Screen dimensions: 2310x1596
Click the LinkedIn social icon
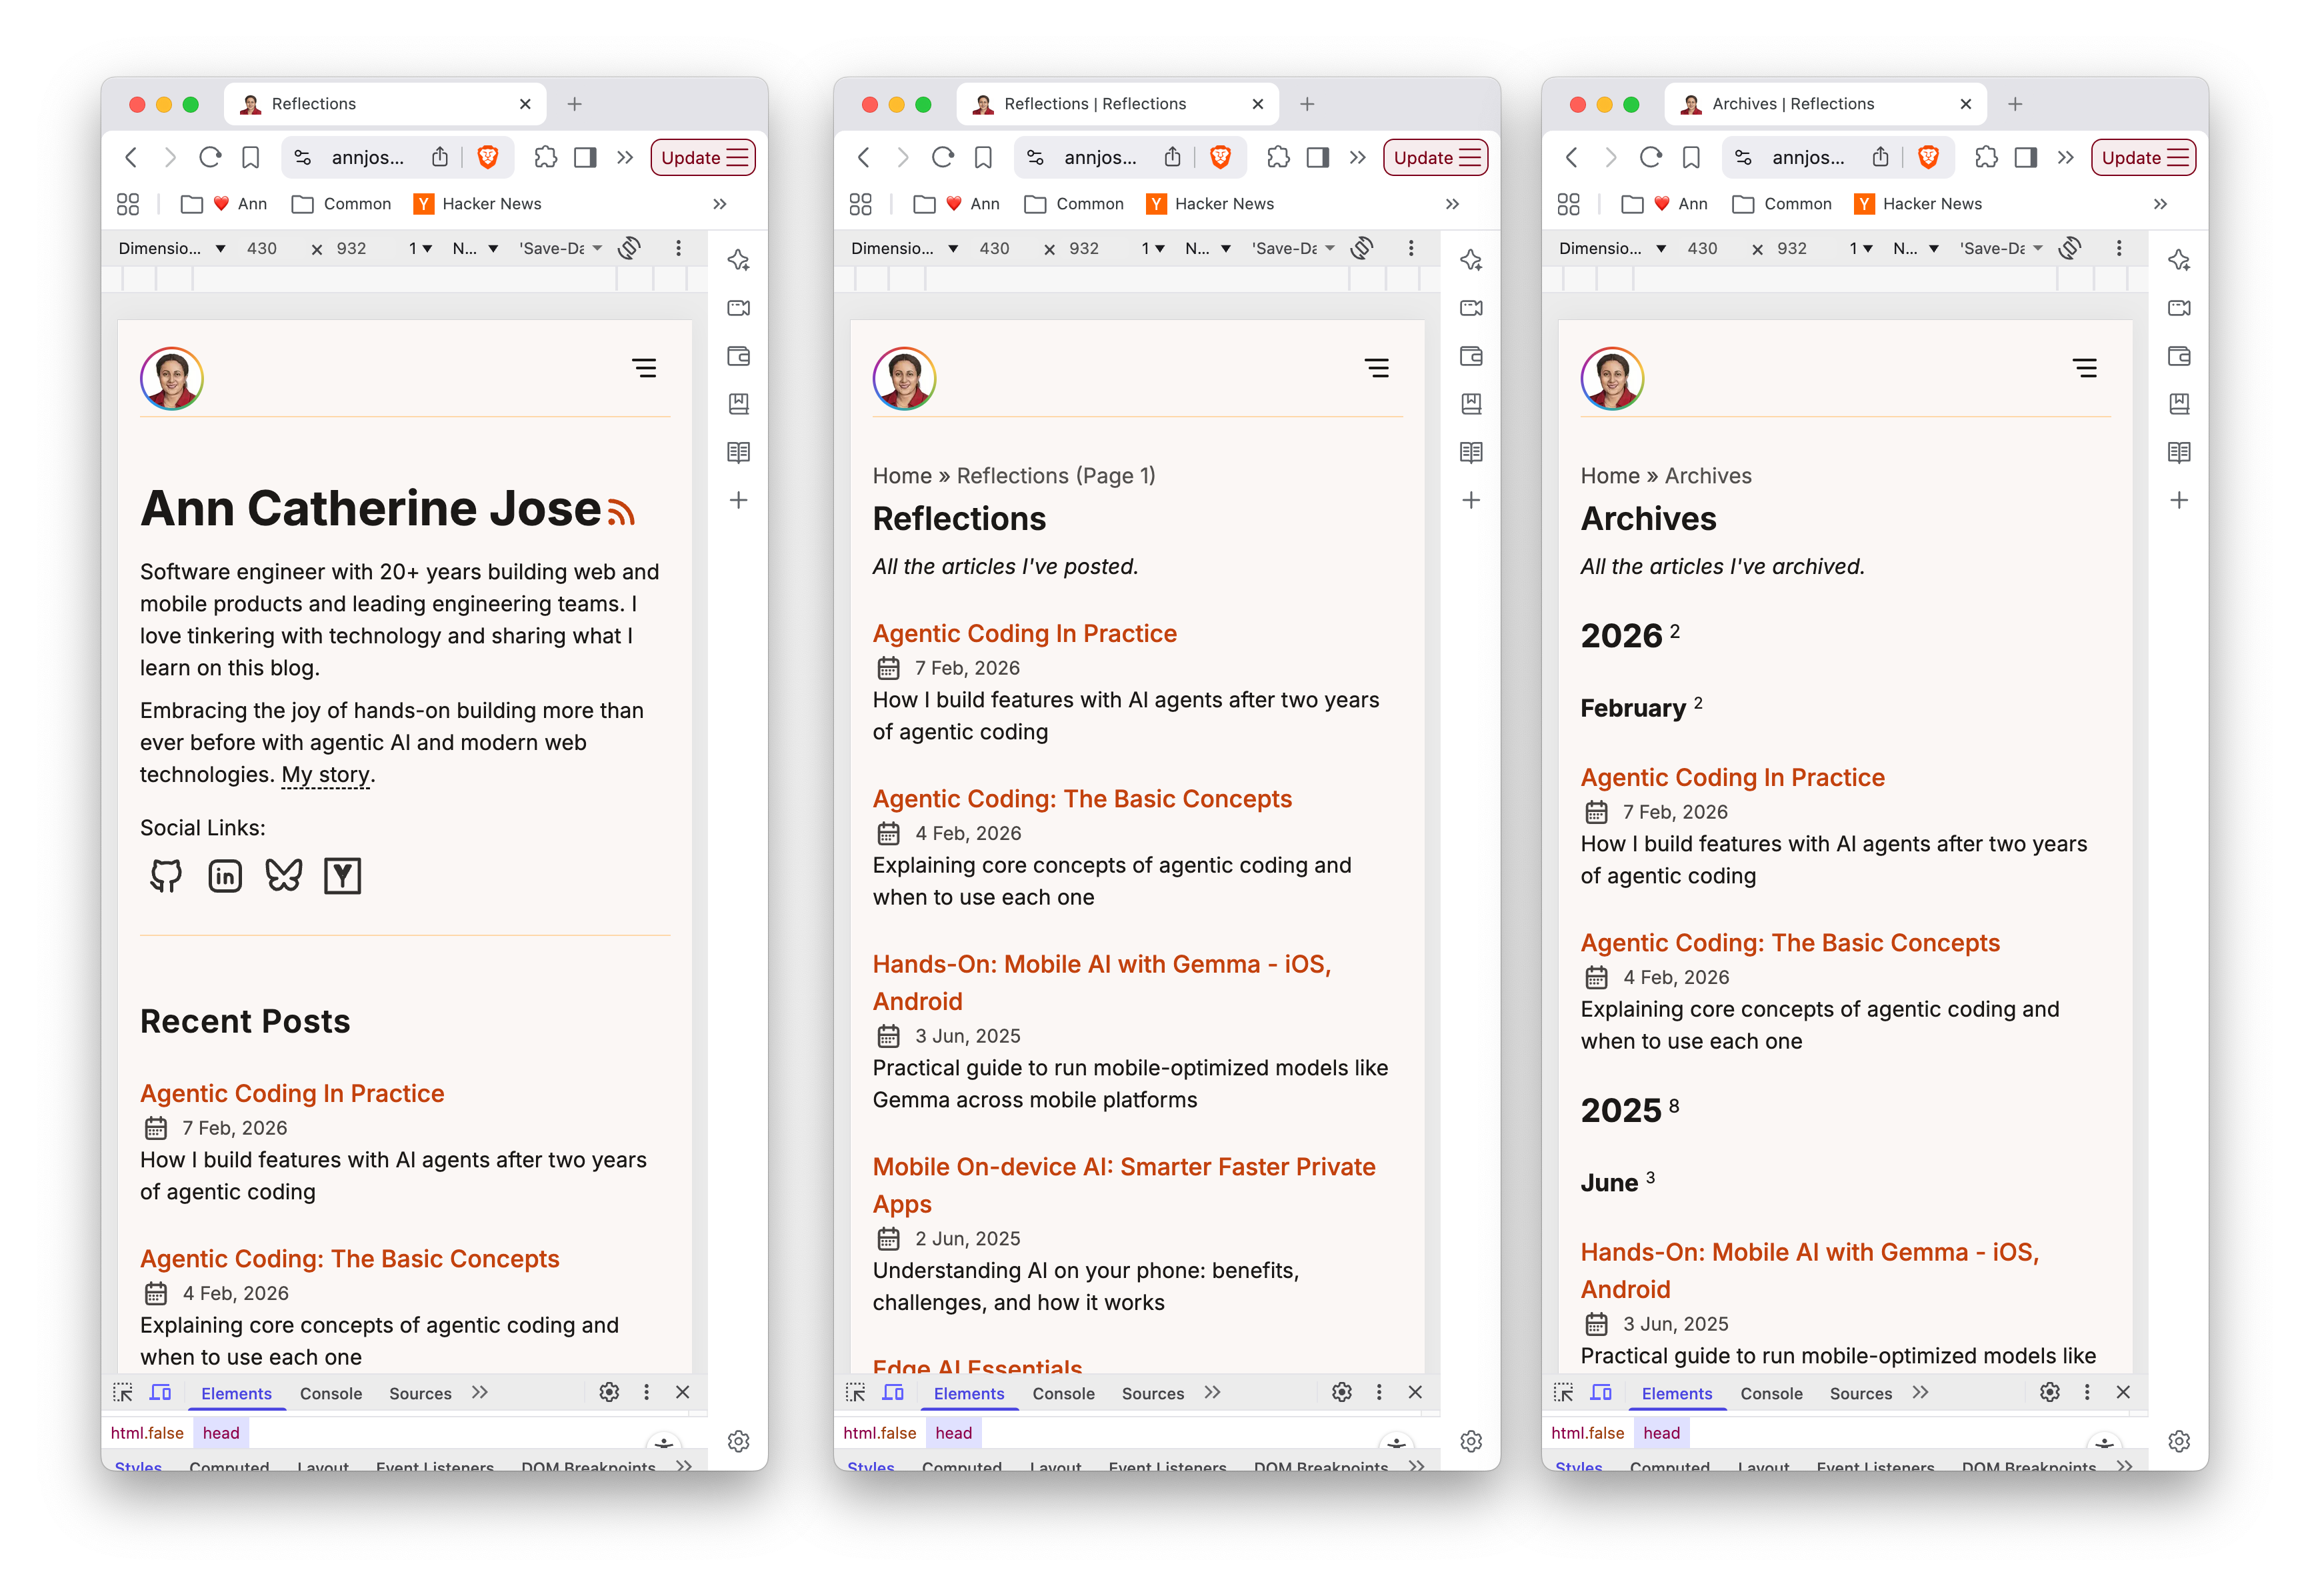(224, 875)
